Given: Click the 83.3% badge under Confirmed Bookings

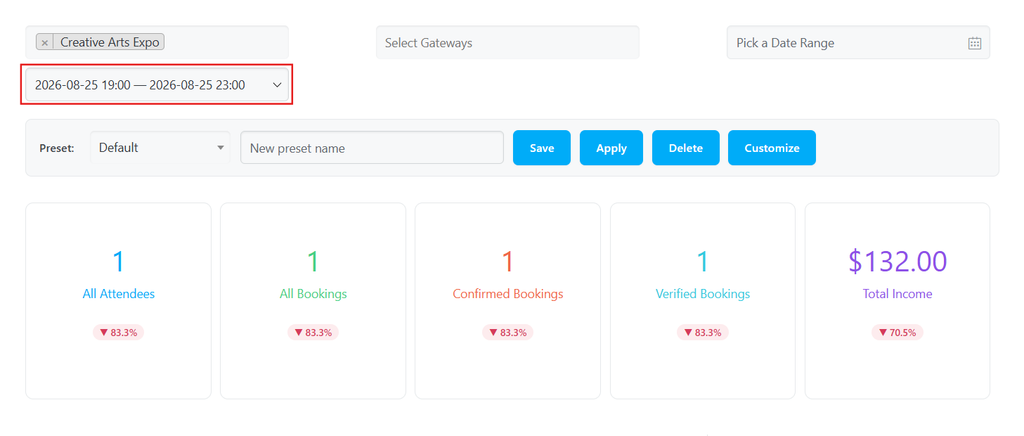Looking at the screenshot, I should coord(507,332).
